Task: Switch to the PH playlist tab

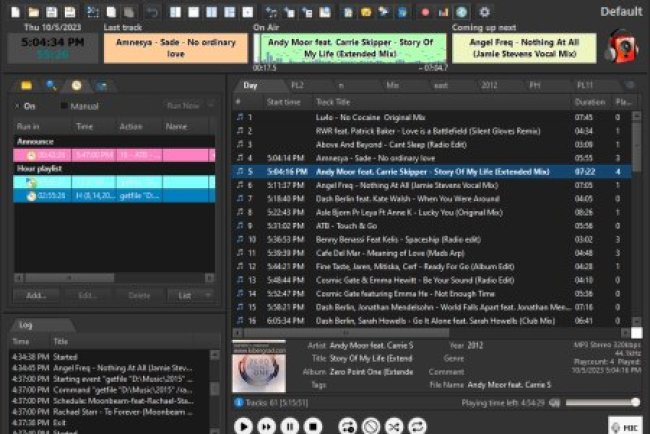Action: tap(535, 85)
